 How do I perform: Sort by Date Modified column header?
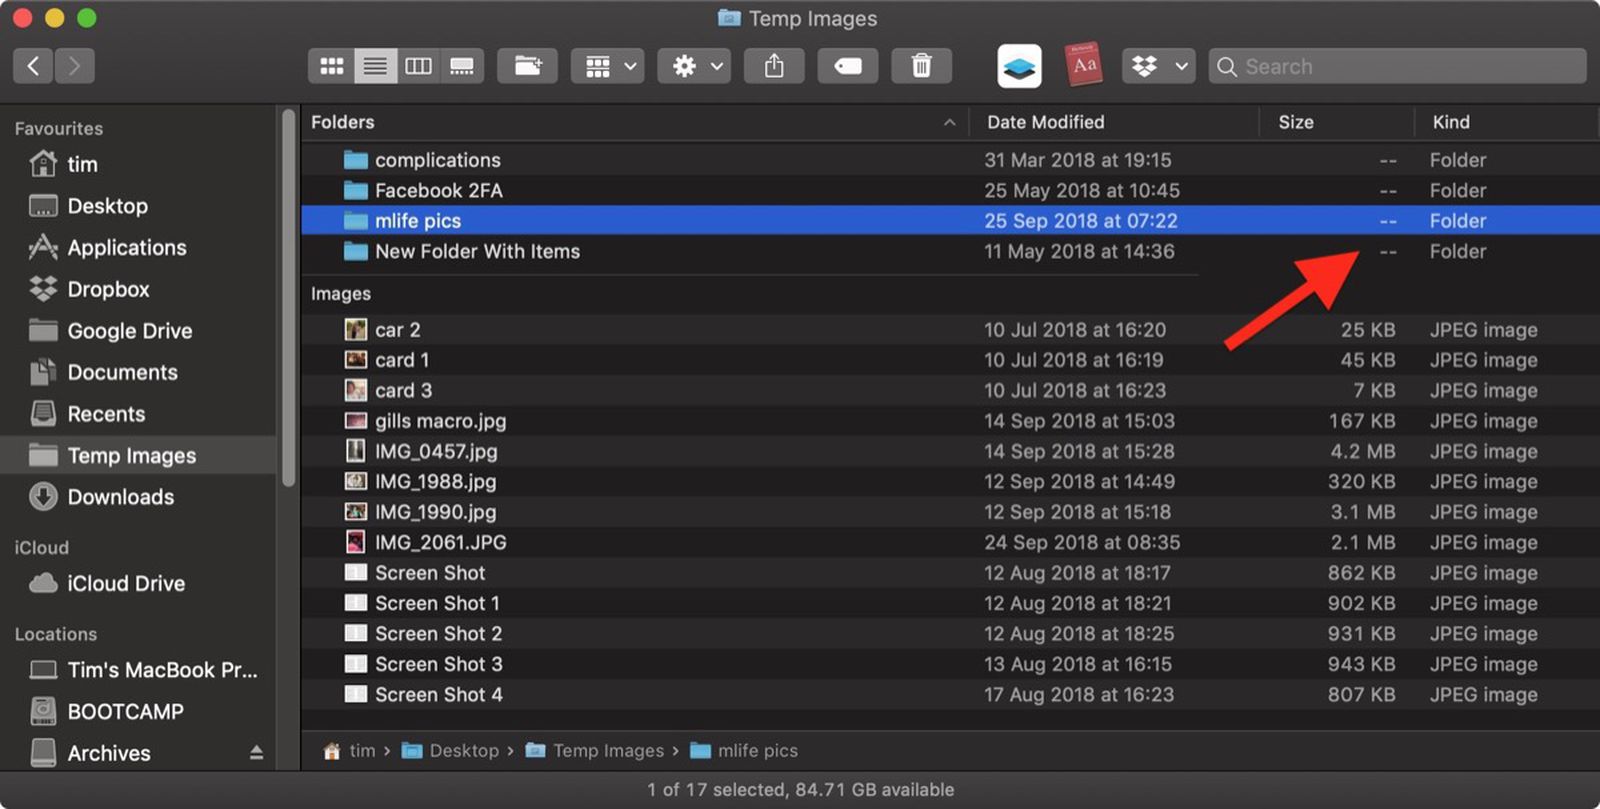click(1045, 122)
